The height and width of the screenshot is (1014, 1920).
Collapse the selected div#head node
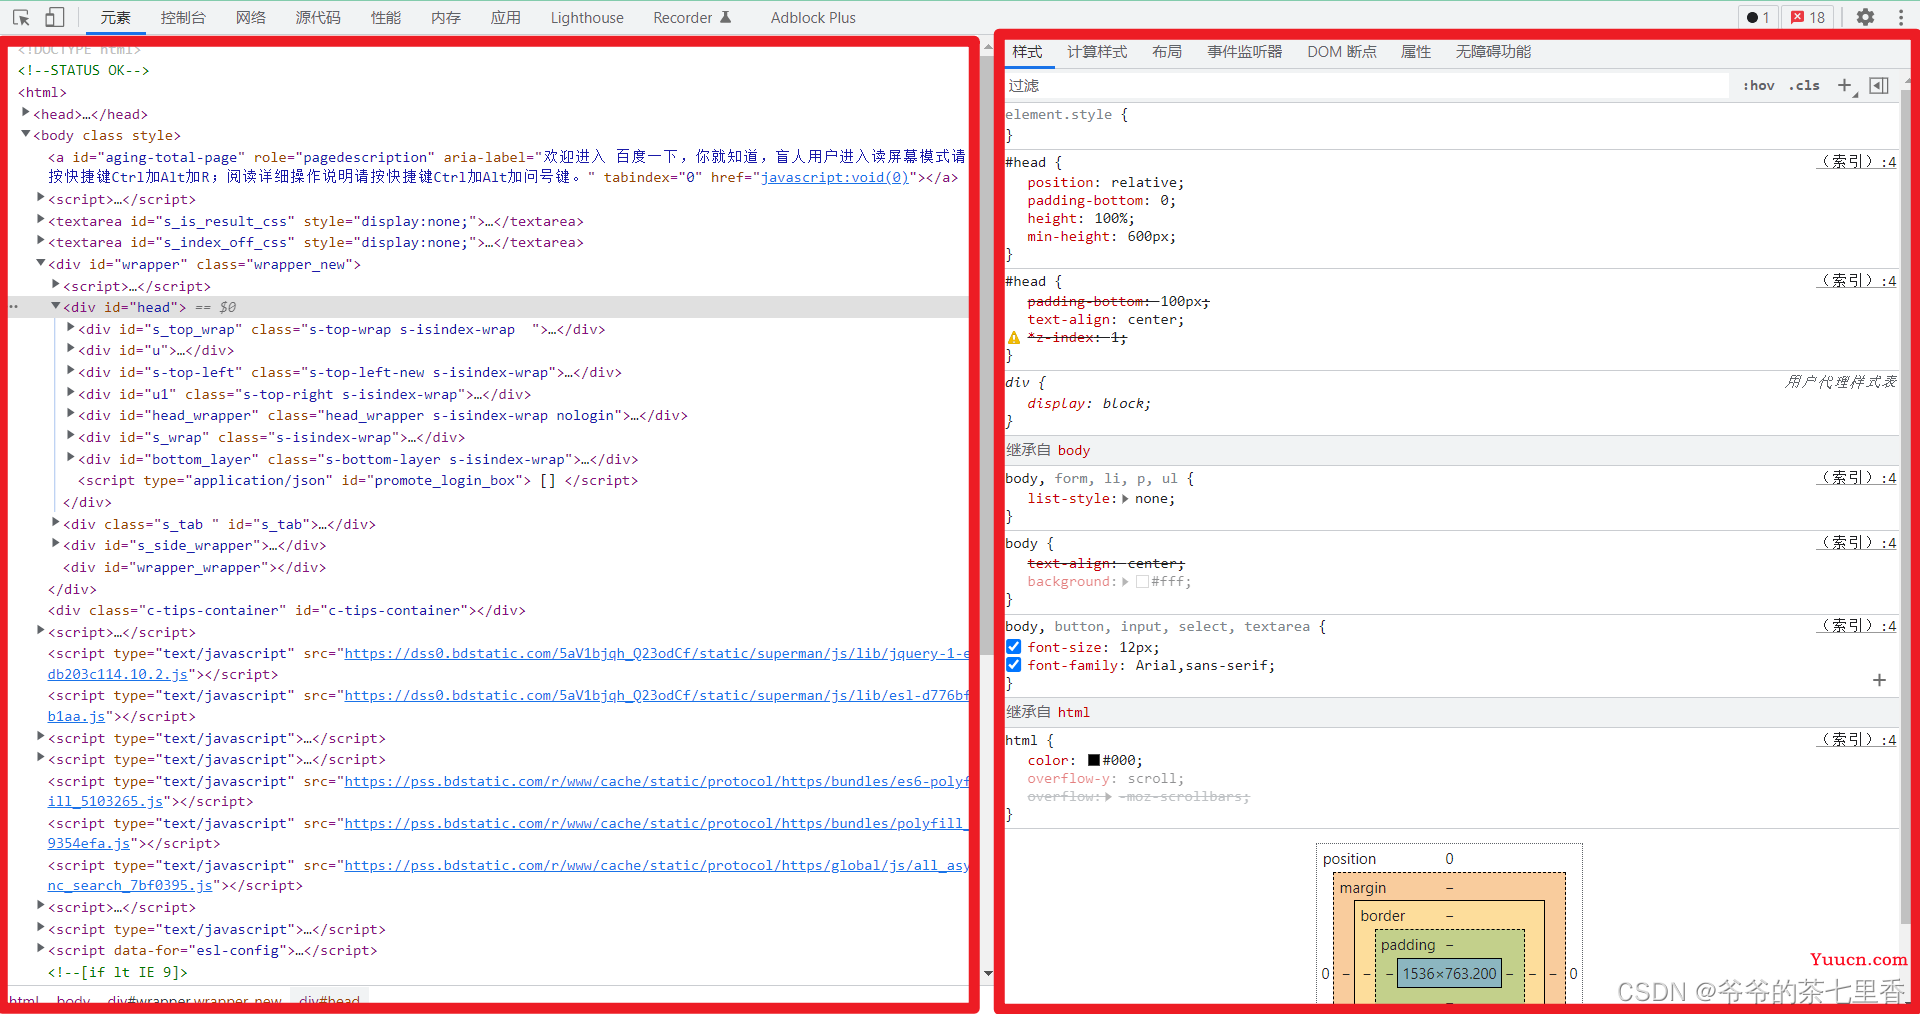pyautogui.click(x=56, y=307)
